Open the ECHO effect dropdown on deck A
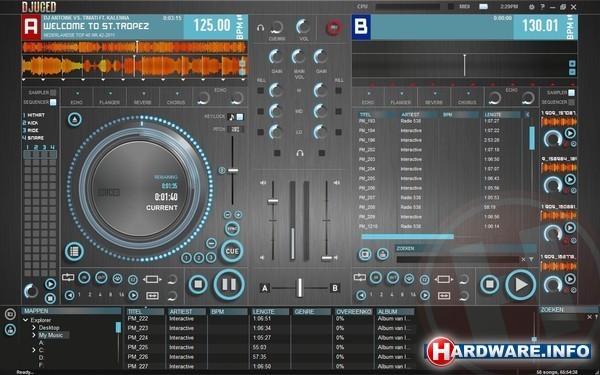The height and width of the screenshot is (375, 600). coord(77,93)
